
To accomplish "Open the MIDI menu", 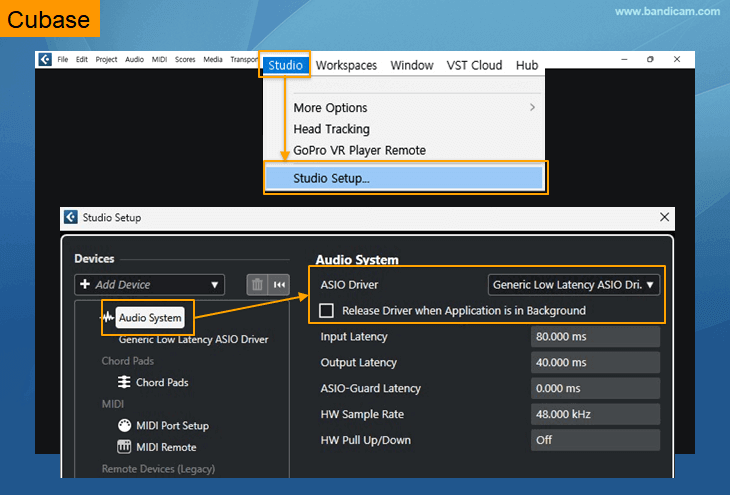I will [x=160, y=60].
